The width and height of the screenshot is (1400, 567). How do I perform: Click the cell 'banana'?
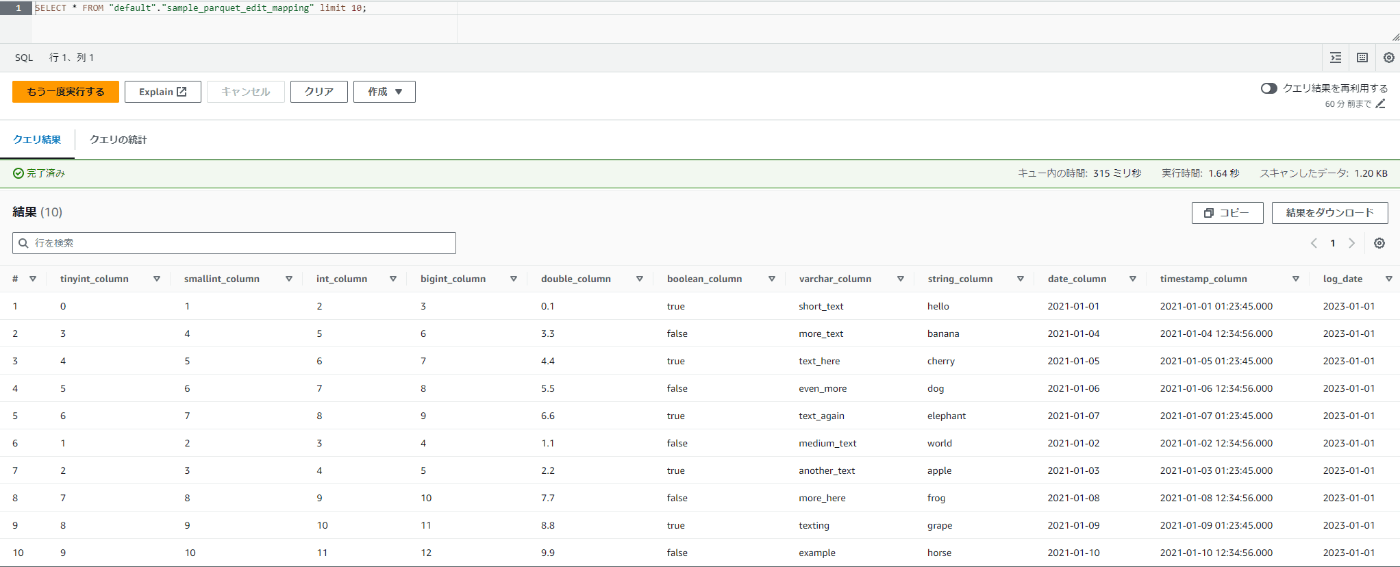pos(943,334)
